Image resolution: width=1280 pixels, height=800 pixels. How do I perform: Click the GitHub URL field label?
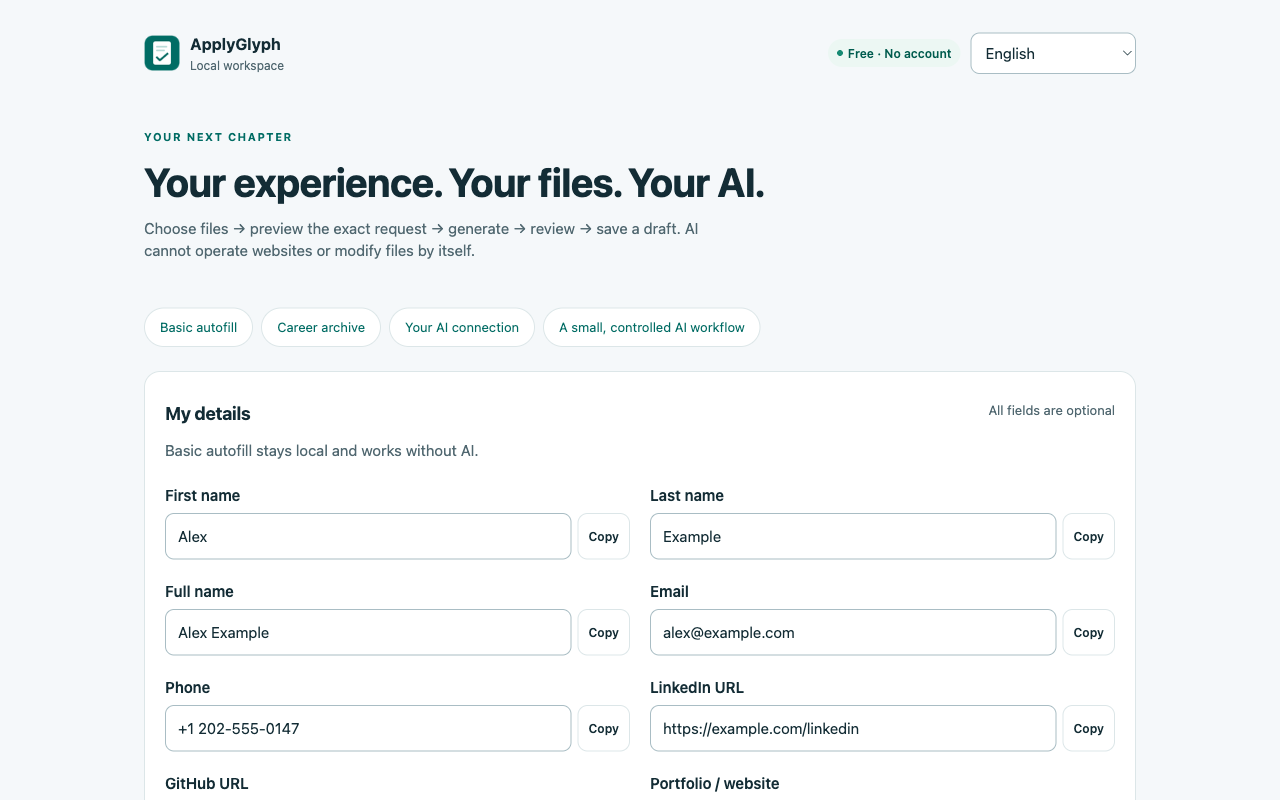pyautogui.click(x=206, y=784)
